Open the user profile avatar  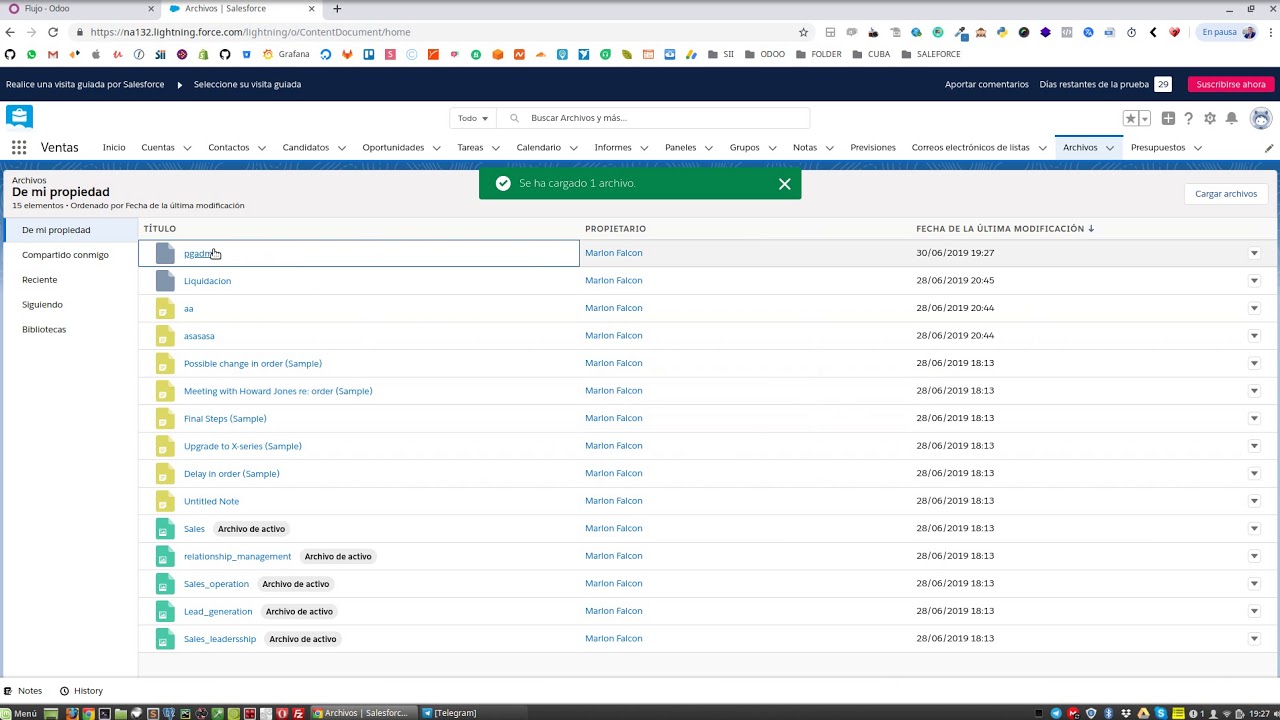1261,118
